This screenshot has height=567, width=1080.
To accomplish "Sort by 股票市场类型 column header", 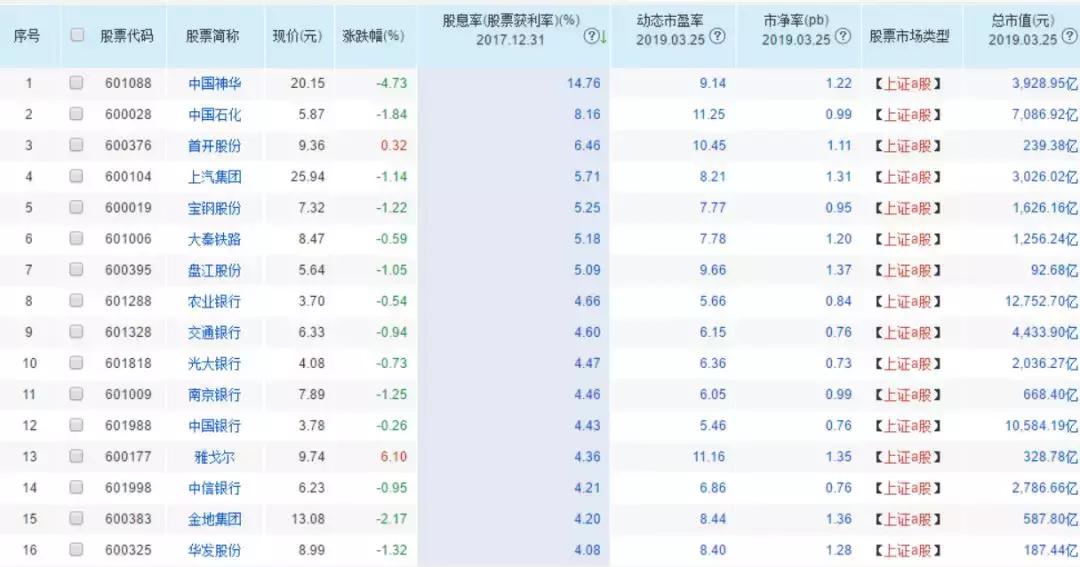I will 909,36.
